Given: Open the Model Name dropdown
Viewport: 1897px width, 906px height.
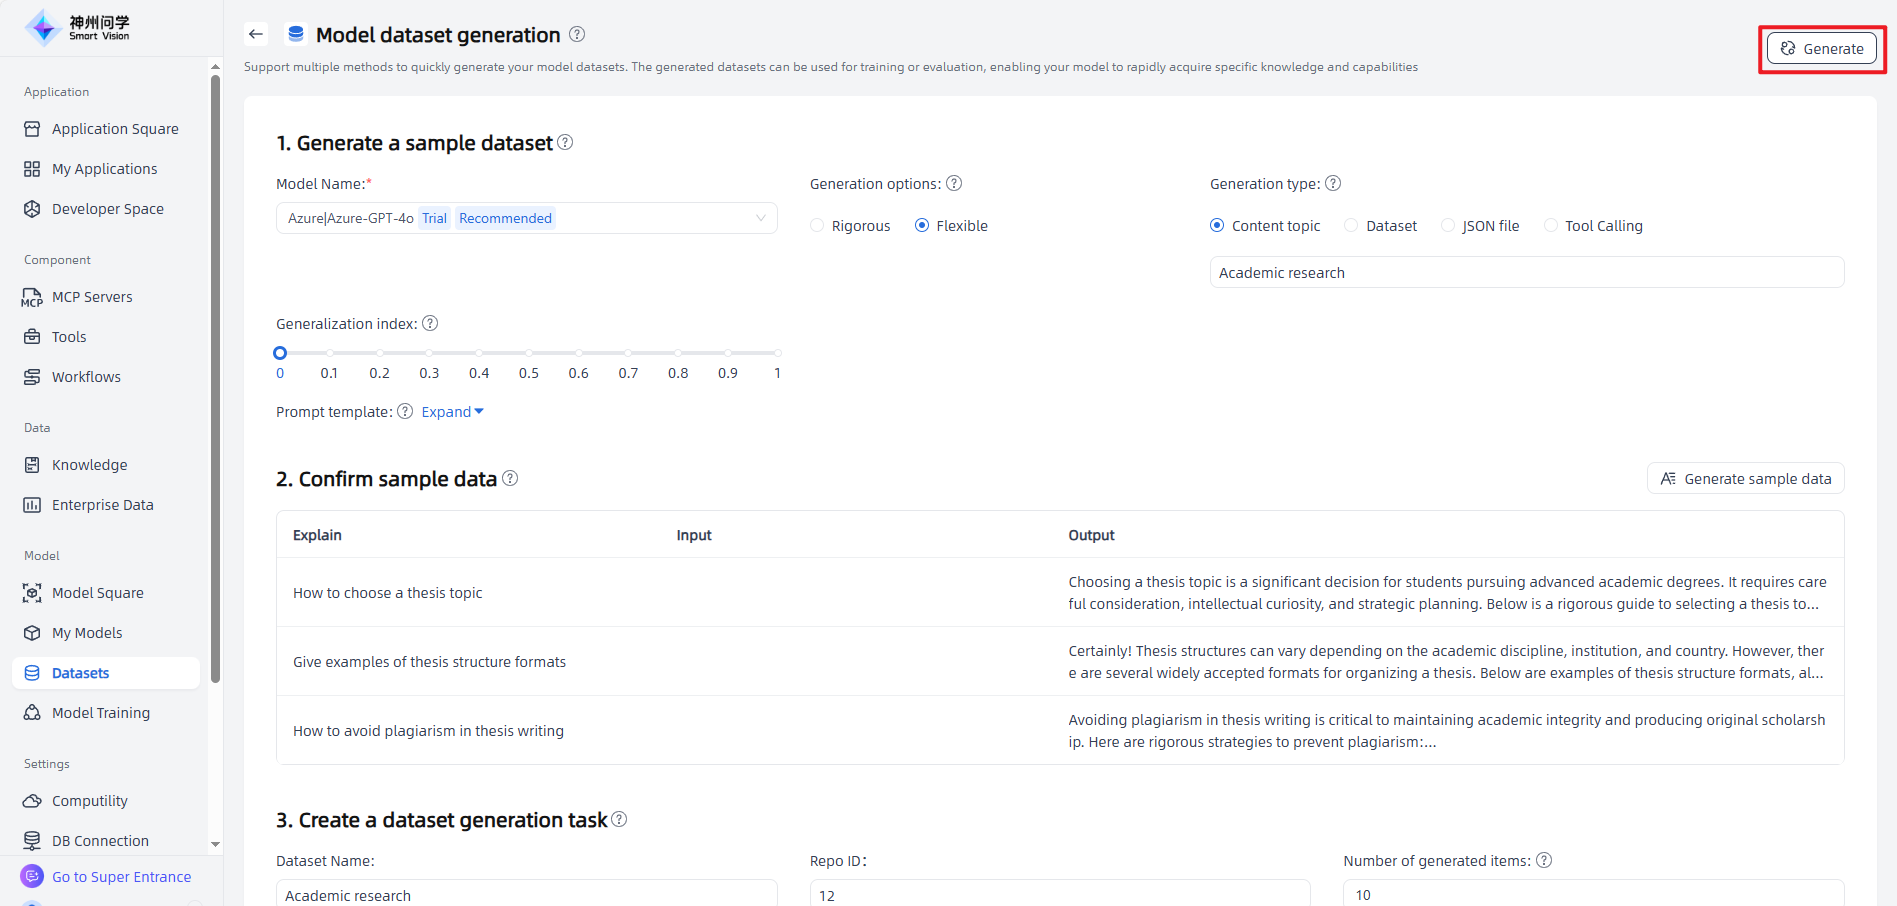Looking at the screenshot, I should tap(526, 218).
